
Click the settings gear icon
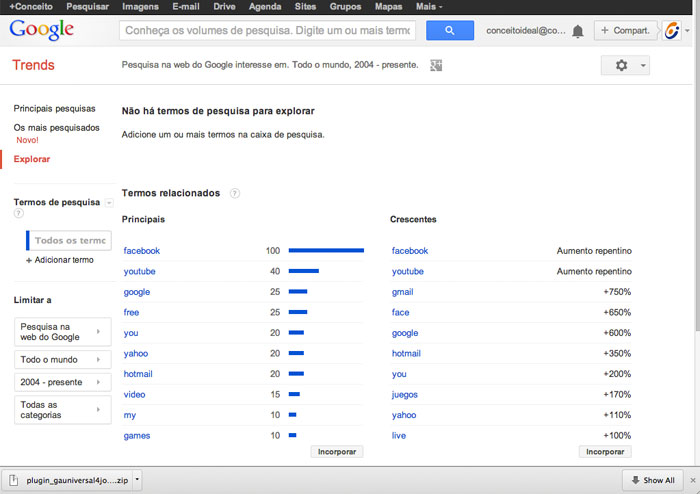pos(621,65)
